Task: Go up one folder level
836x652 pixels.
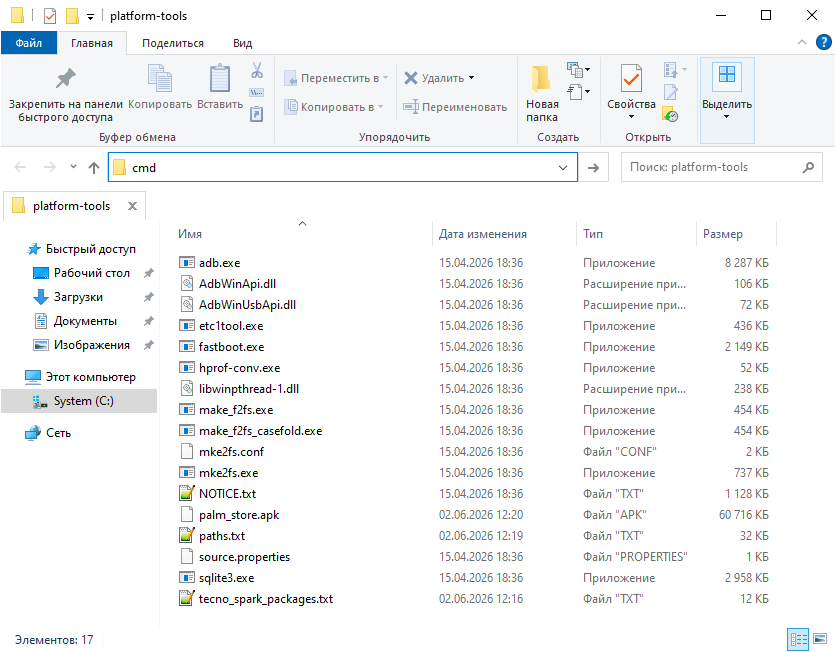Action: click(x=94, y=168)
